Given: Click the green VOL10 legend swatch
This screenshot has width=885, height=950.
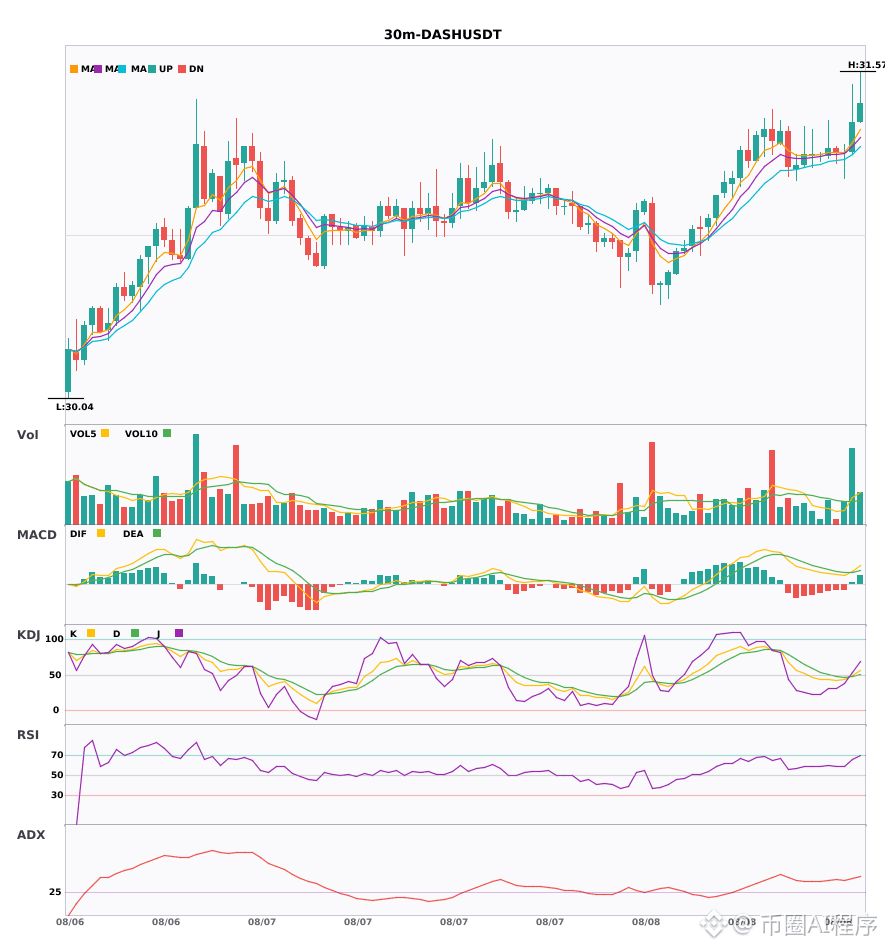Looking at the screenshot, I should (x=167, y=433).
